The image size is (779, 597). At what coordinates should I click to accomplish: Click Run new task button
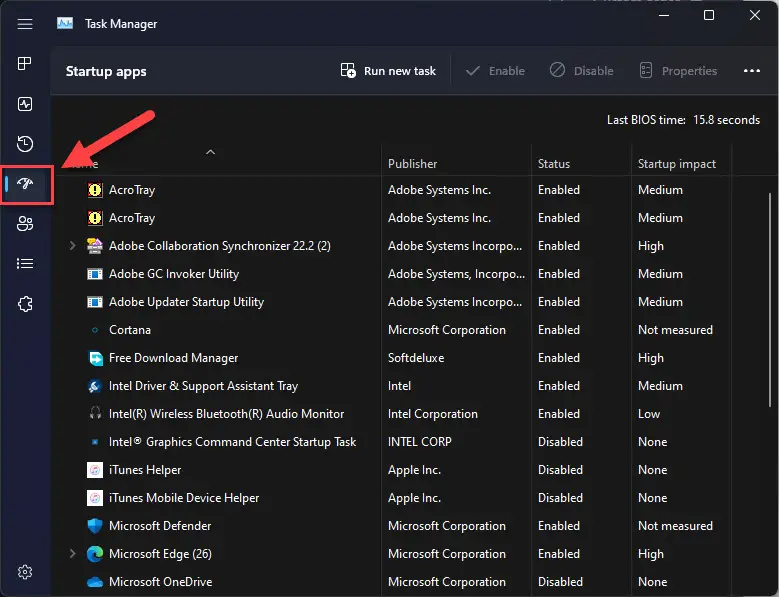click(388, 71)
